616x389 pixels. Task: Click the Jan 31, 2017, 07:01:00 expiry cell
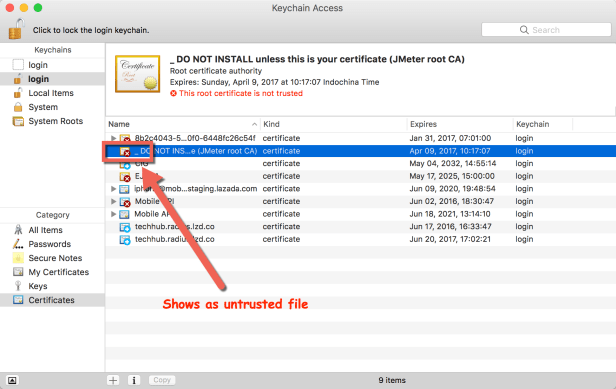(x=450, y=138)
